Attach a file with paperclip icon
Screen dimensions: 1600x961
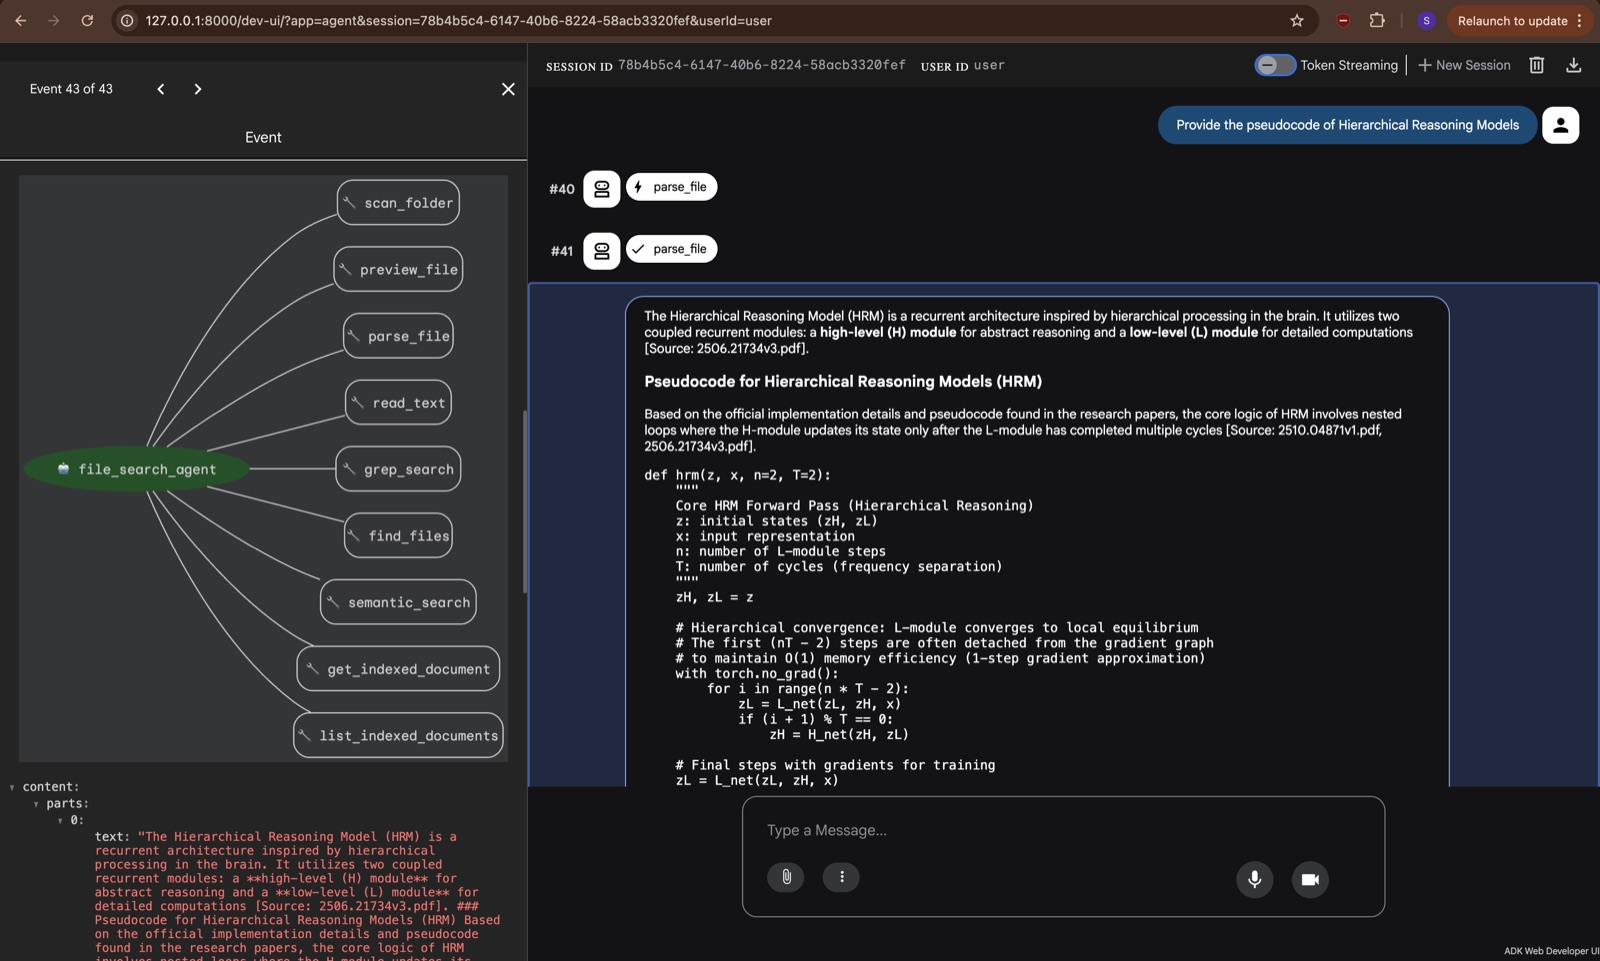click(786, 877)
